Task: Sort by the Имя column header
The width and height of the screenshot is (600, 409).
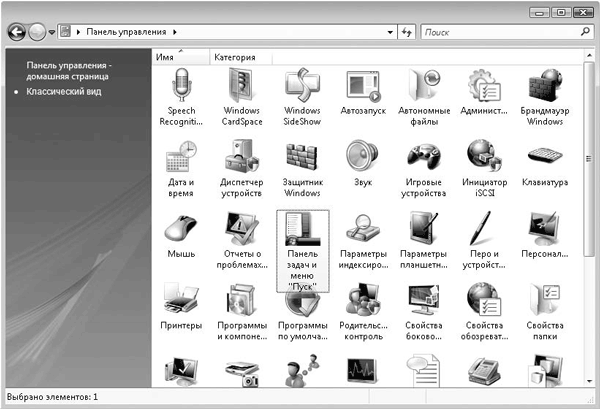Action: click(x=166, y=58)
